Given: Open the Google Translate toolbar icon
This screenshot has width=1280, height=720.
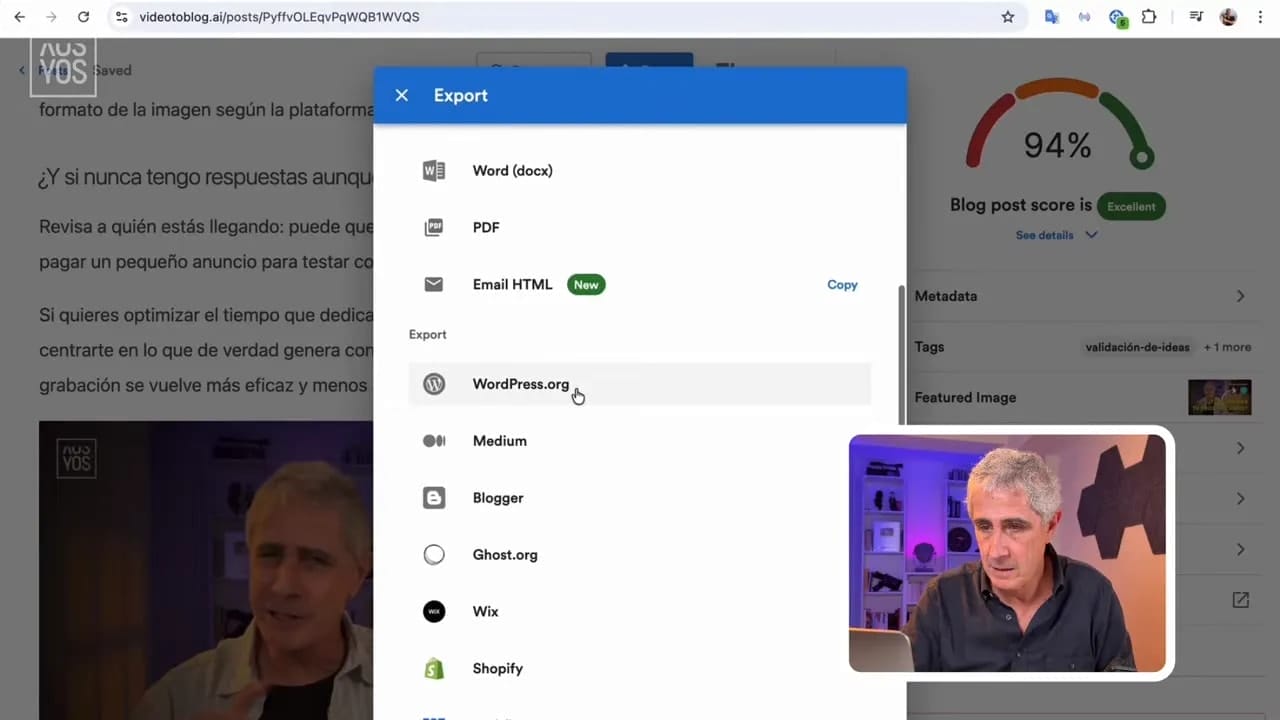Looking at the screenshot, I should [1051, 17].
